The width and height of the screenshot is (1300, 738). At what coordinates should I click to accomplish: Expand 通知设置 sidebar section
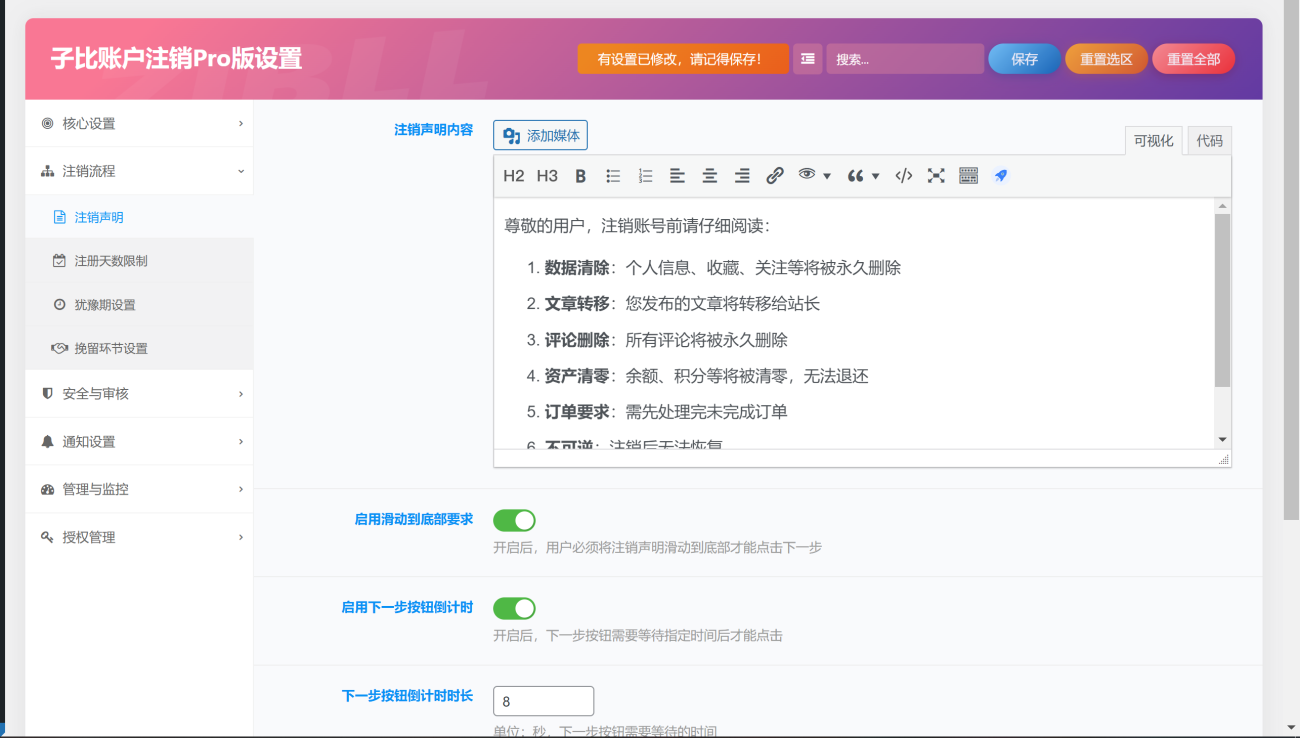(x=139, y=442)
